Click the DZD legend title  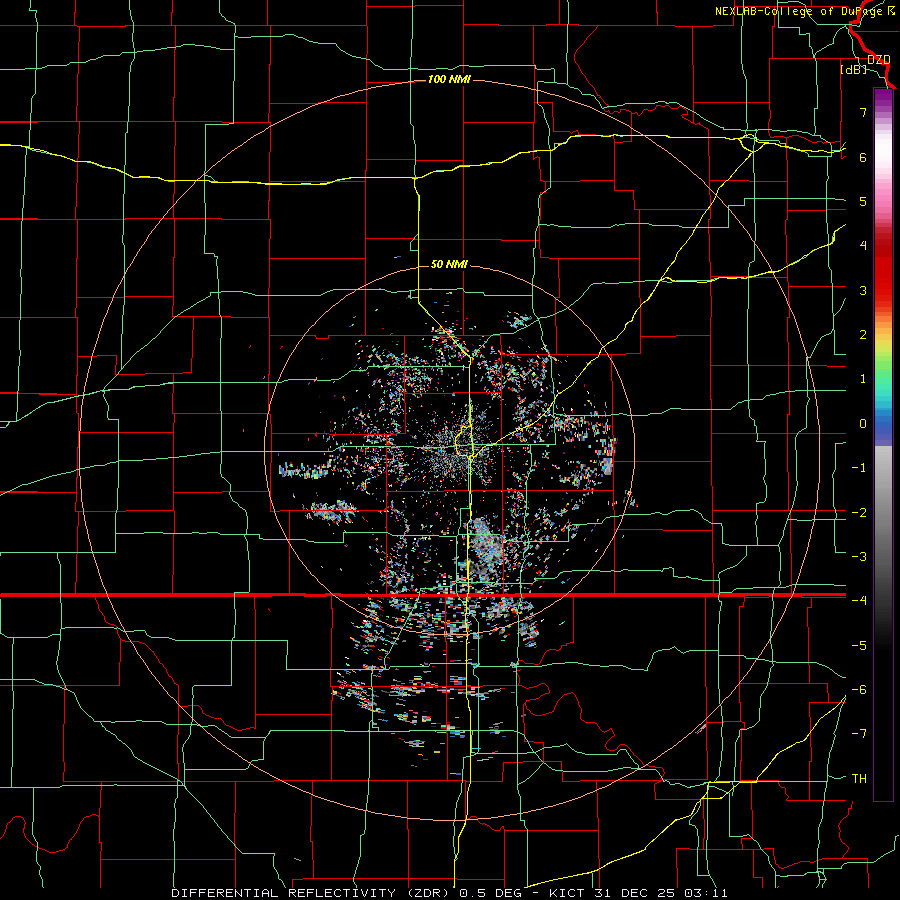[x=879, y=60]
